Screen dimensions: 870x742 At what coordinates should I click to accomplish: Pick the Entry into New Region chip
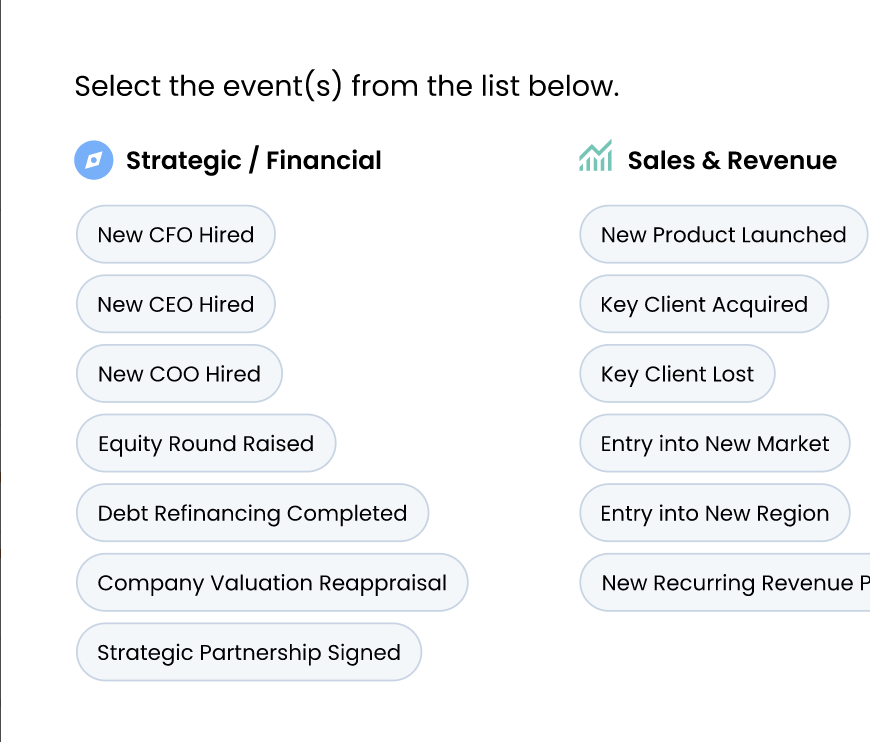click(715, 513)
